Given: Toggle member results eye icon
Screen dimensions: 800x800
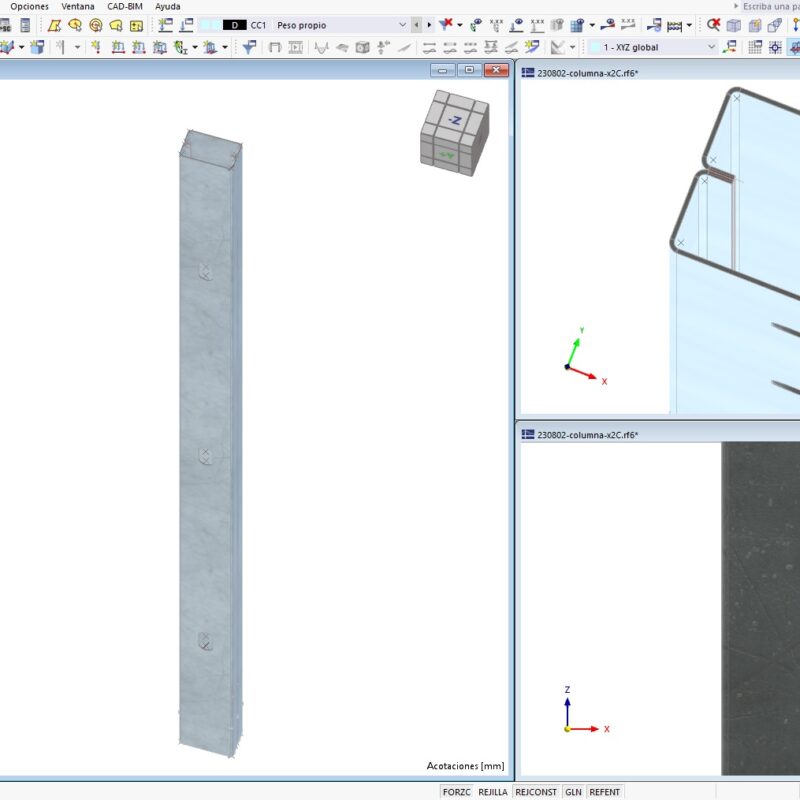Looking at the screenshot, I should [x=607, y=24].
